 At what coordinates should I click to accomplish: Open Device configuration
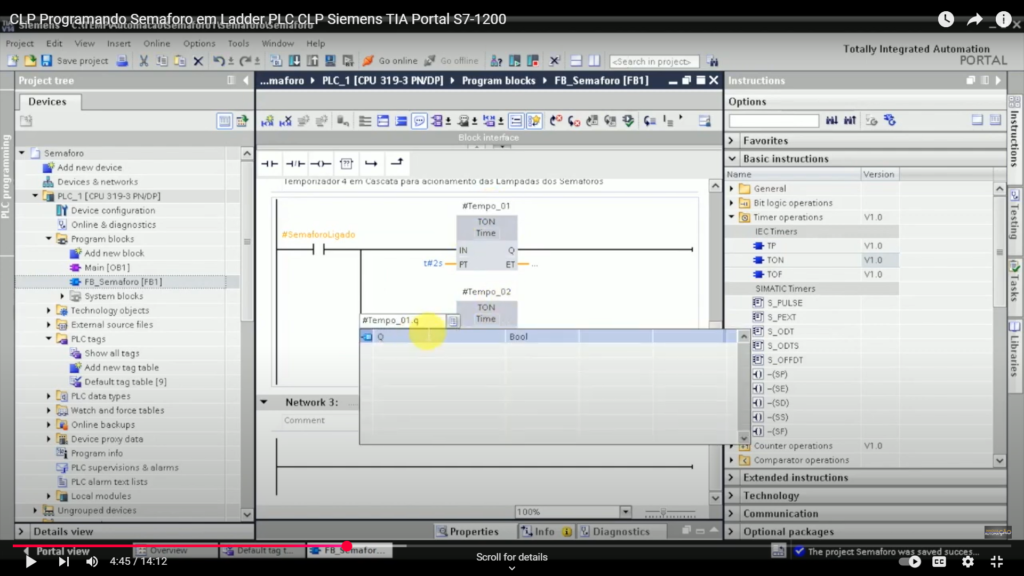[x=113, y=210]
